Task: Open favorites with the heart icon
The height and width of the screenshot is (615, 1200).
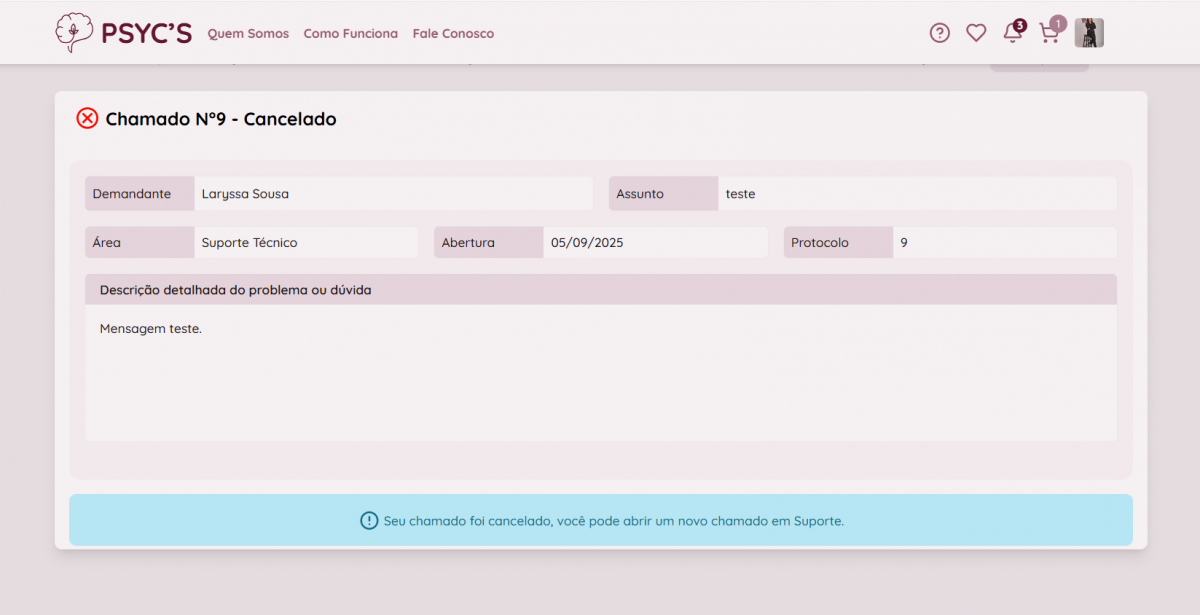Action: tap(976, 33)
